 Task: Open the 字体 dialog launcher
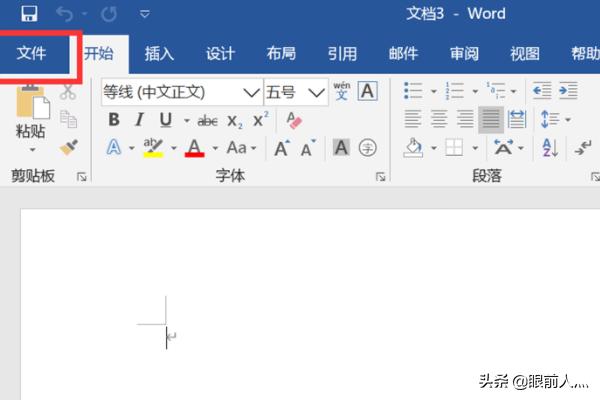[x=380, y=177]
